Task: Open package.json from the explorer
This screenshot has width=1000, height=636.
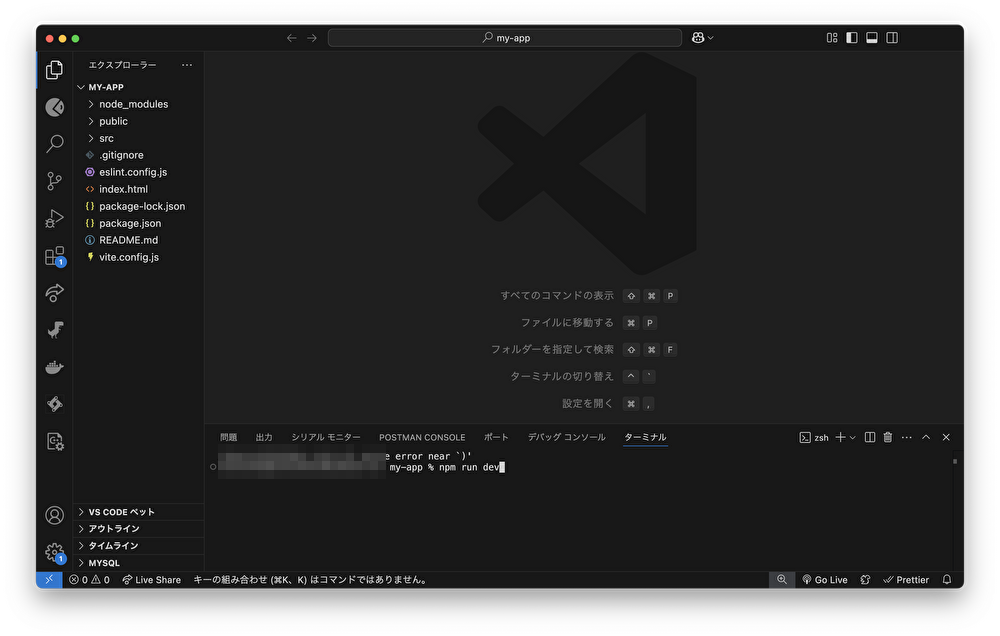Action: tap(130, 223)
